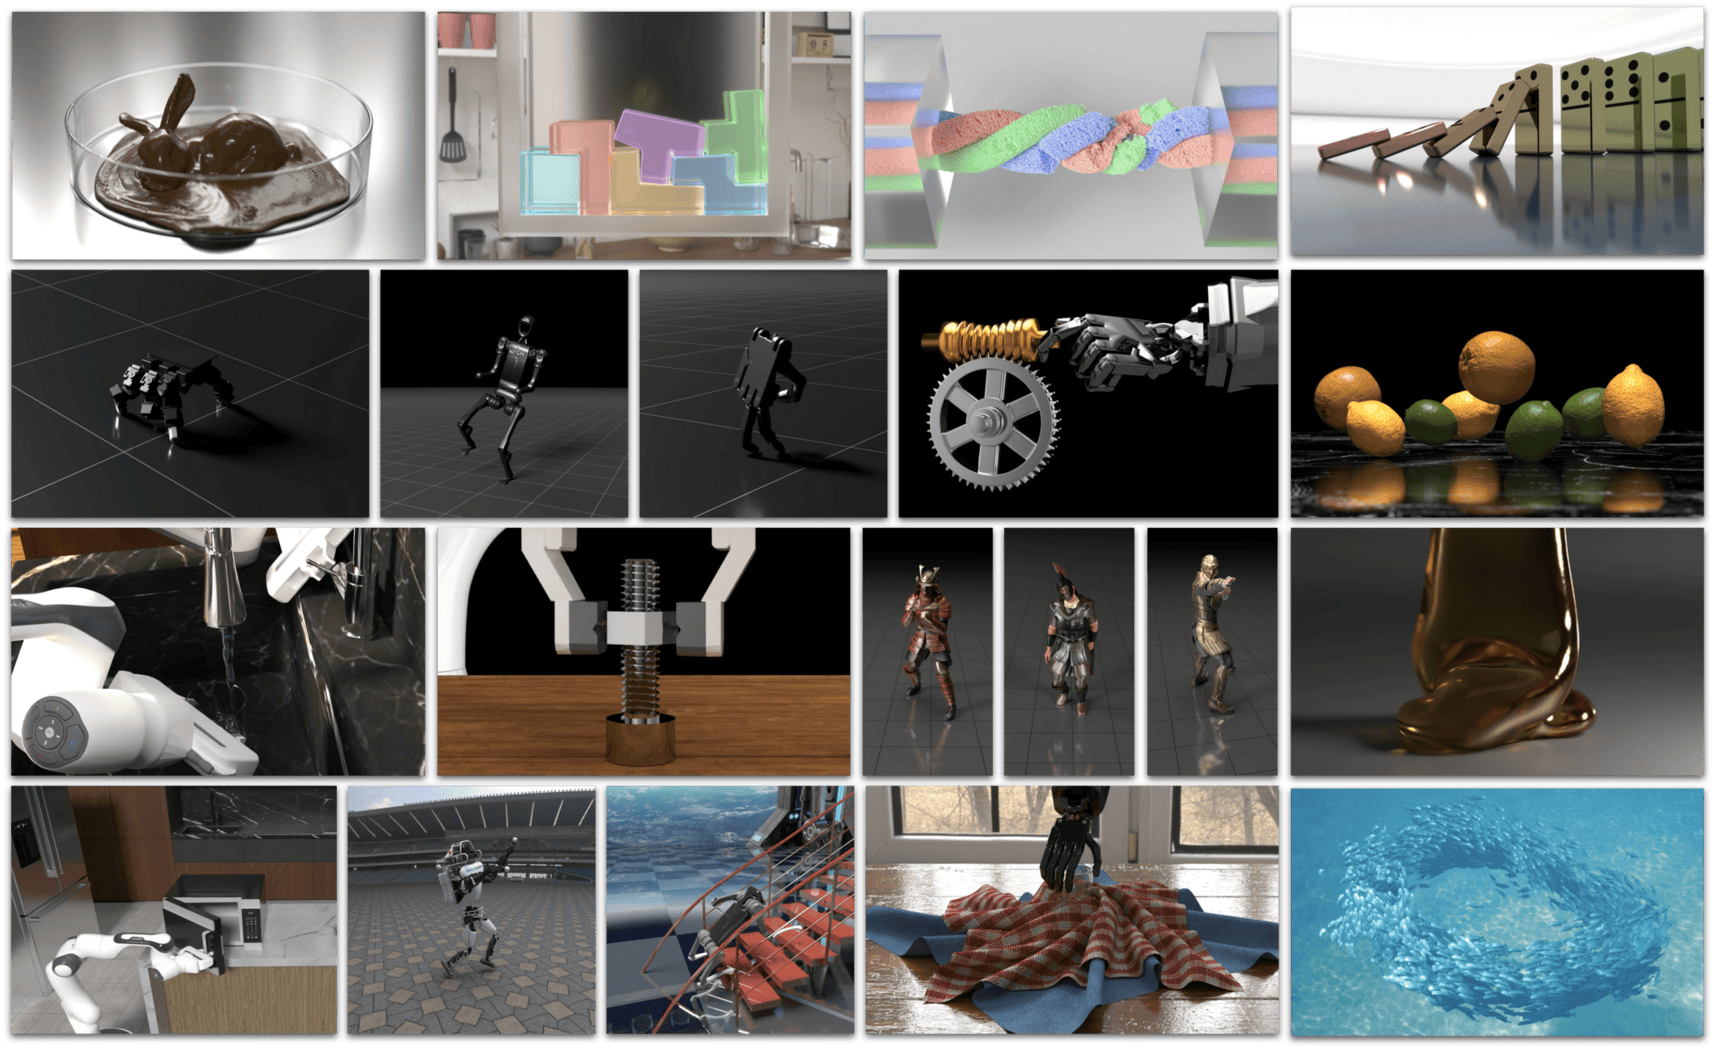Select the swirling school of fish image
The image size is (1716, 1049).
coord(1497,912)
